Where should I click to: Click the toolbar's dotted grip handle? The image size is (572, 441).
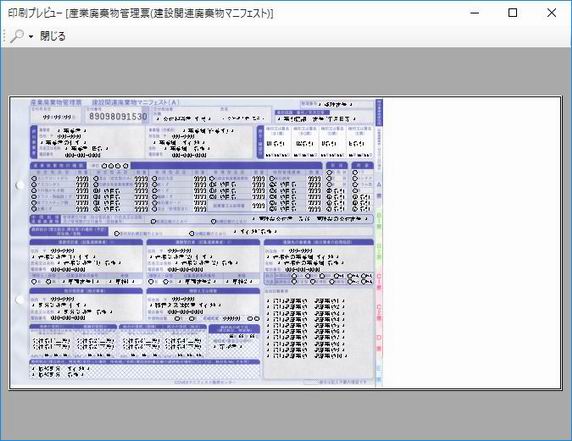click(x=4, y=36)
